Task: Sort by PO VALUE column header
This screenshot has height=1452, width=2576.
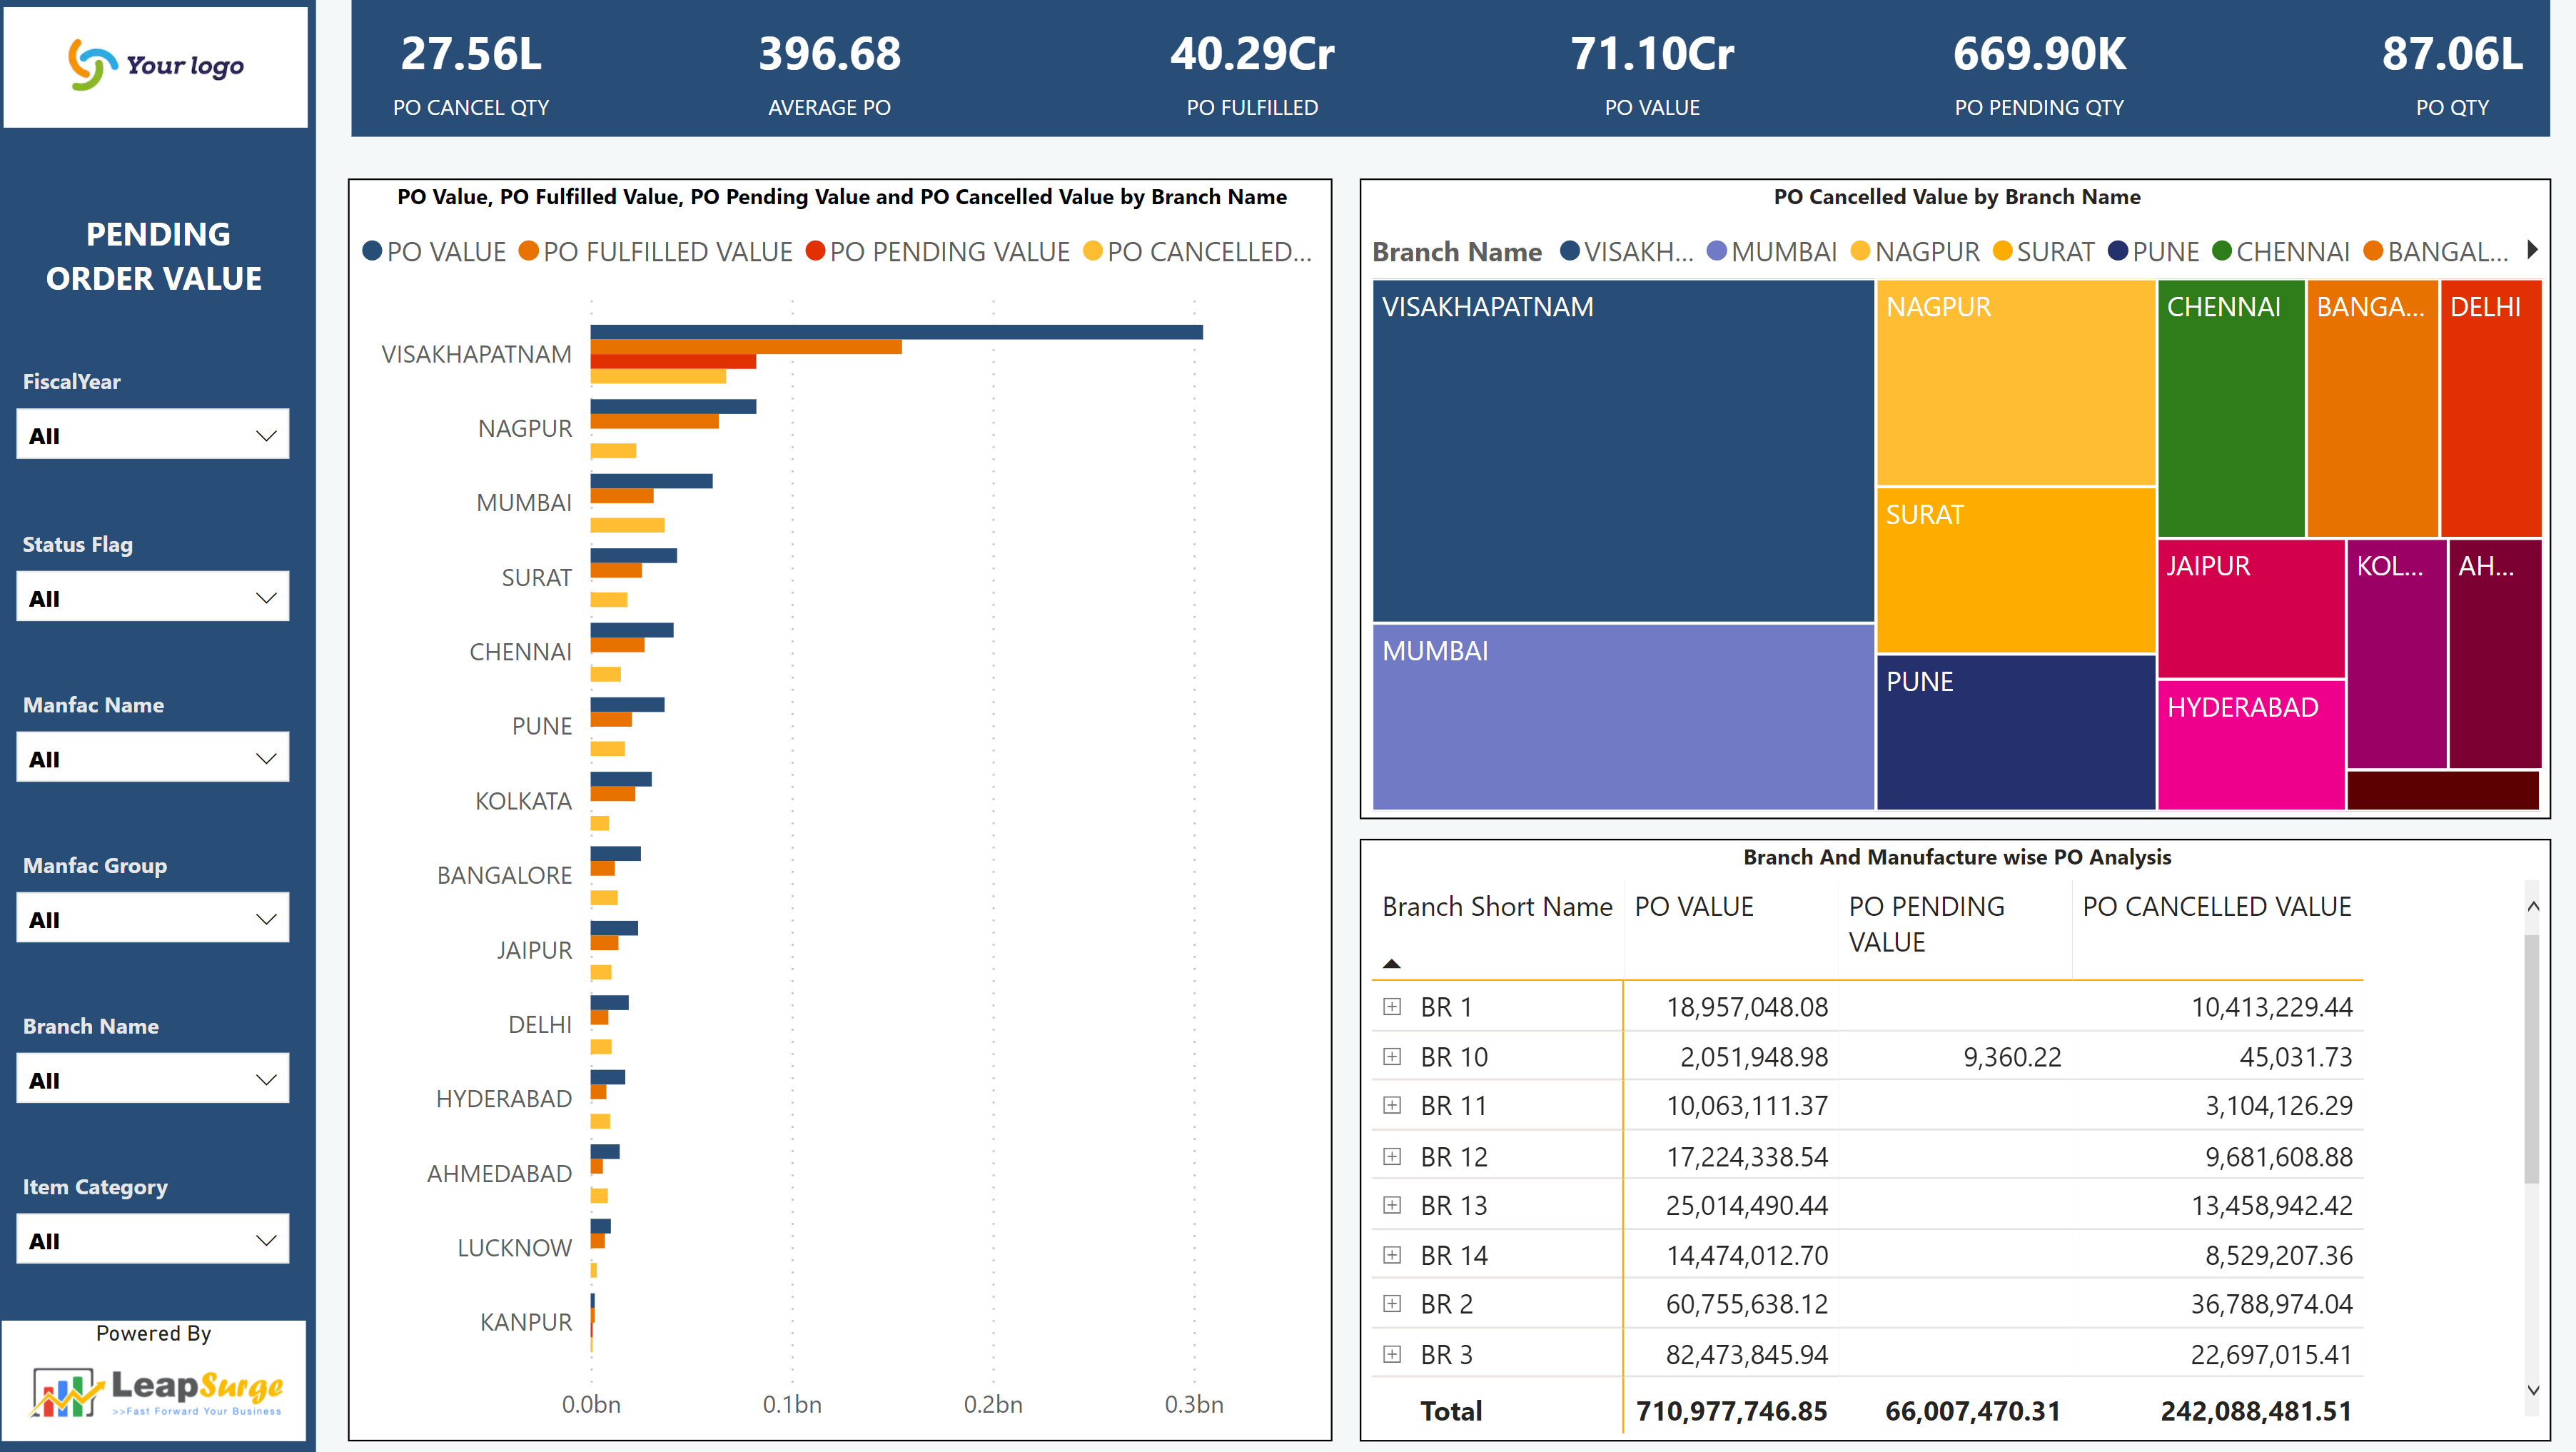Action: [1693, 907]
